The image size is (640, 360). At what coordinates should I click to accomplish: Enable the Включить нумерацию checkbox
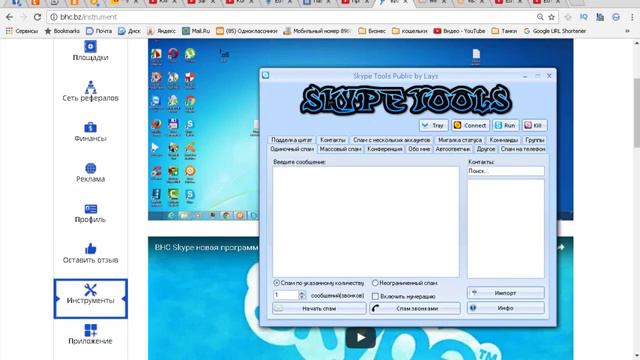[375, 296]
